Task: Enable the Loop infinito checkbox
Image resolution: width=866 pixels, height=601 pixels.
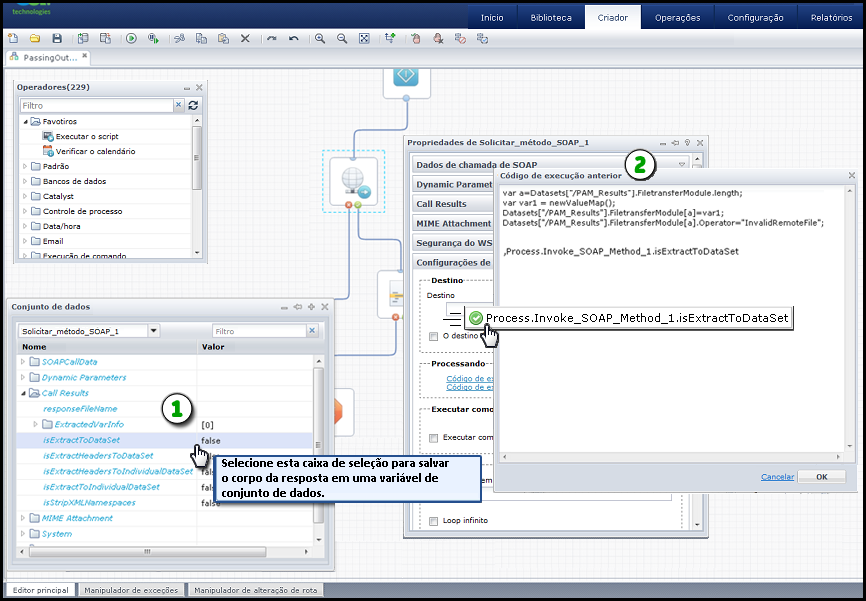Action: (x=433, y=521)
